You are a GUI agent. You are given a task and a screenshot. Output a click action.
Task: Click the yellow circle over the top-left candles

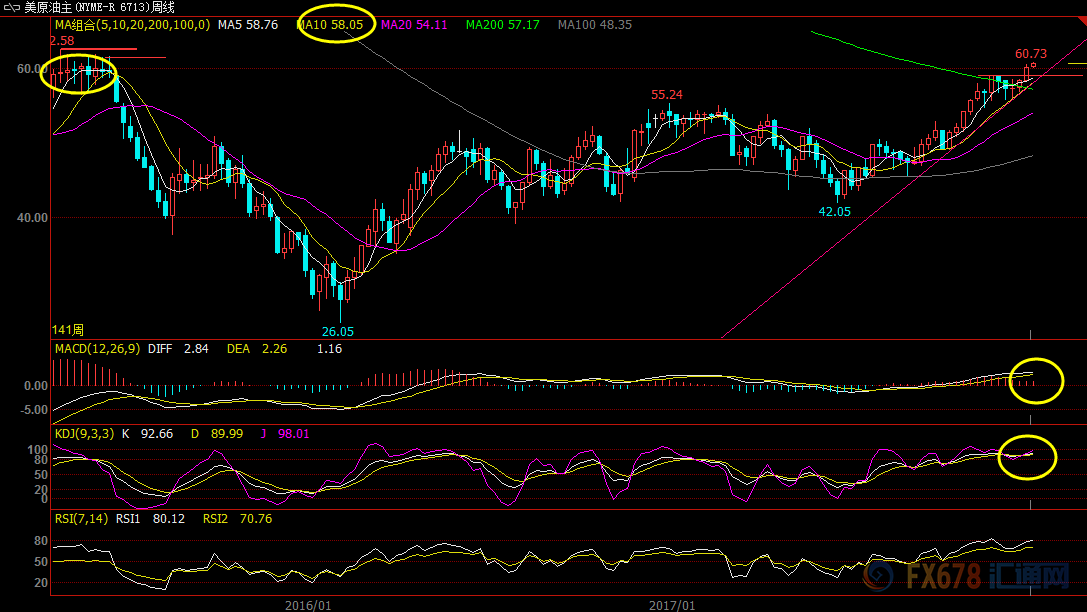(x=79, y=73)
